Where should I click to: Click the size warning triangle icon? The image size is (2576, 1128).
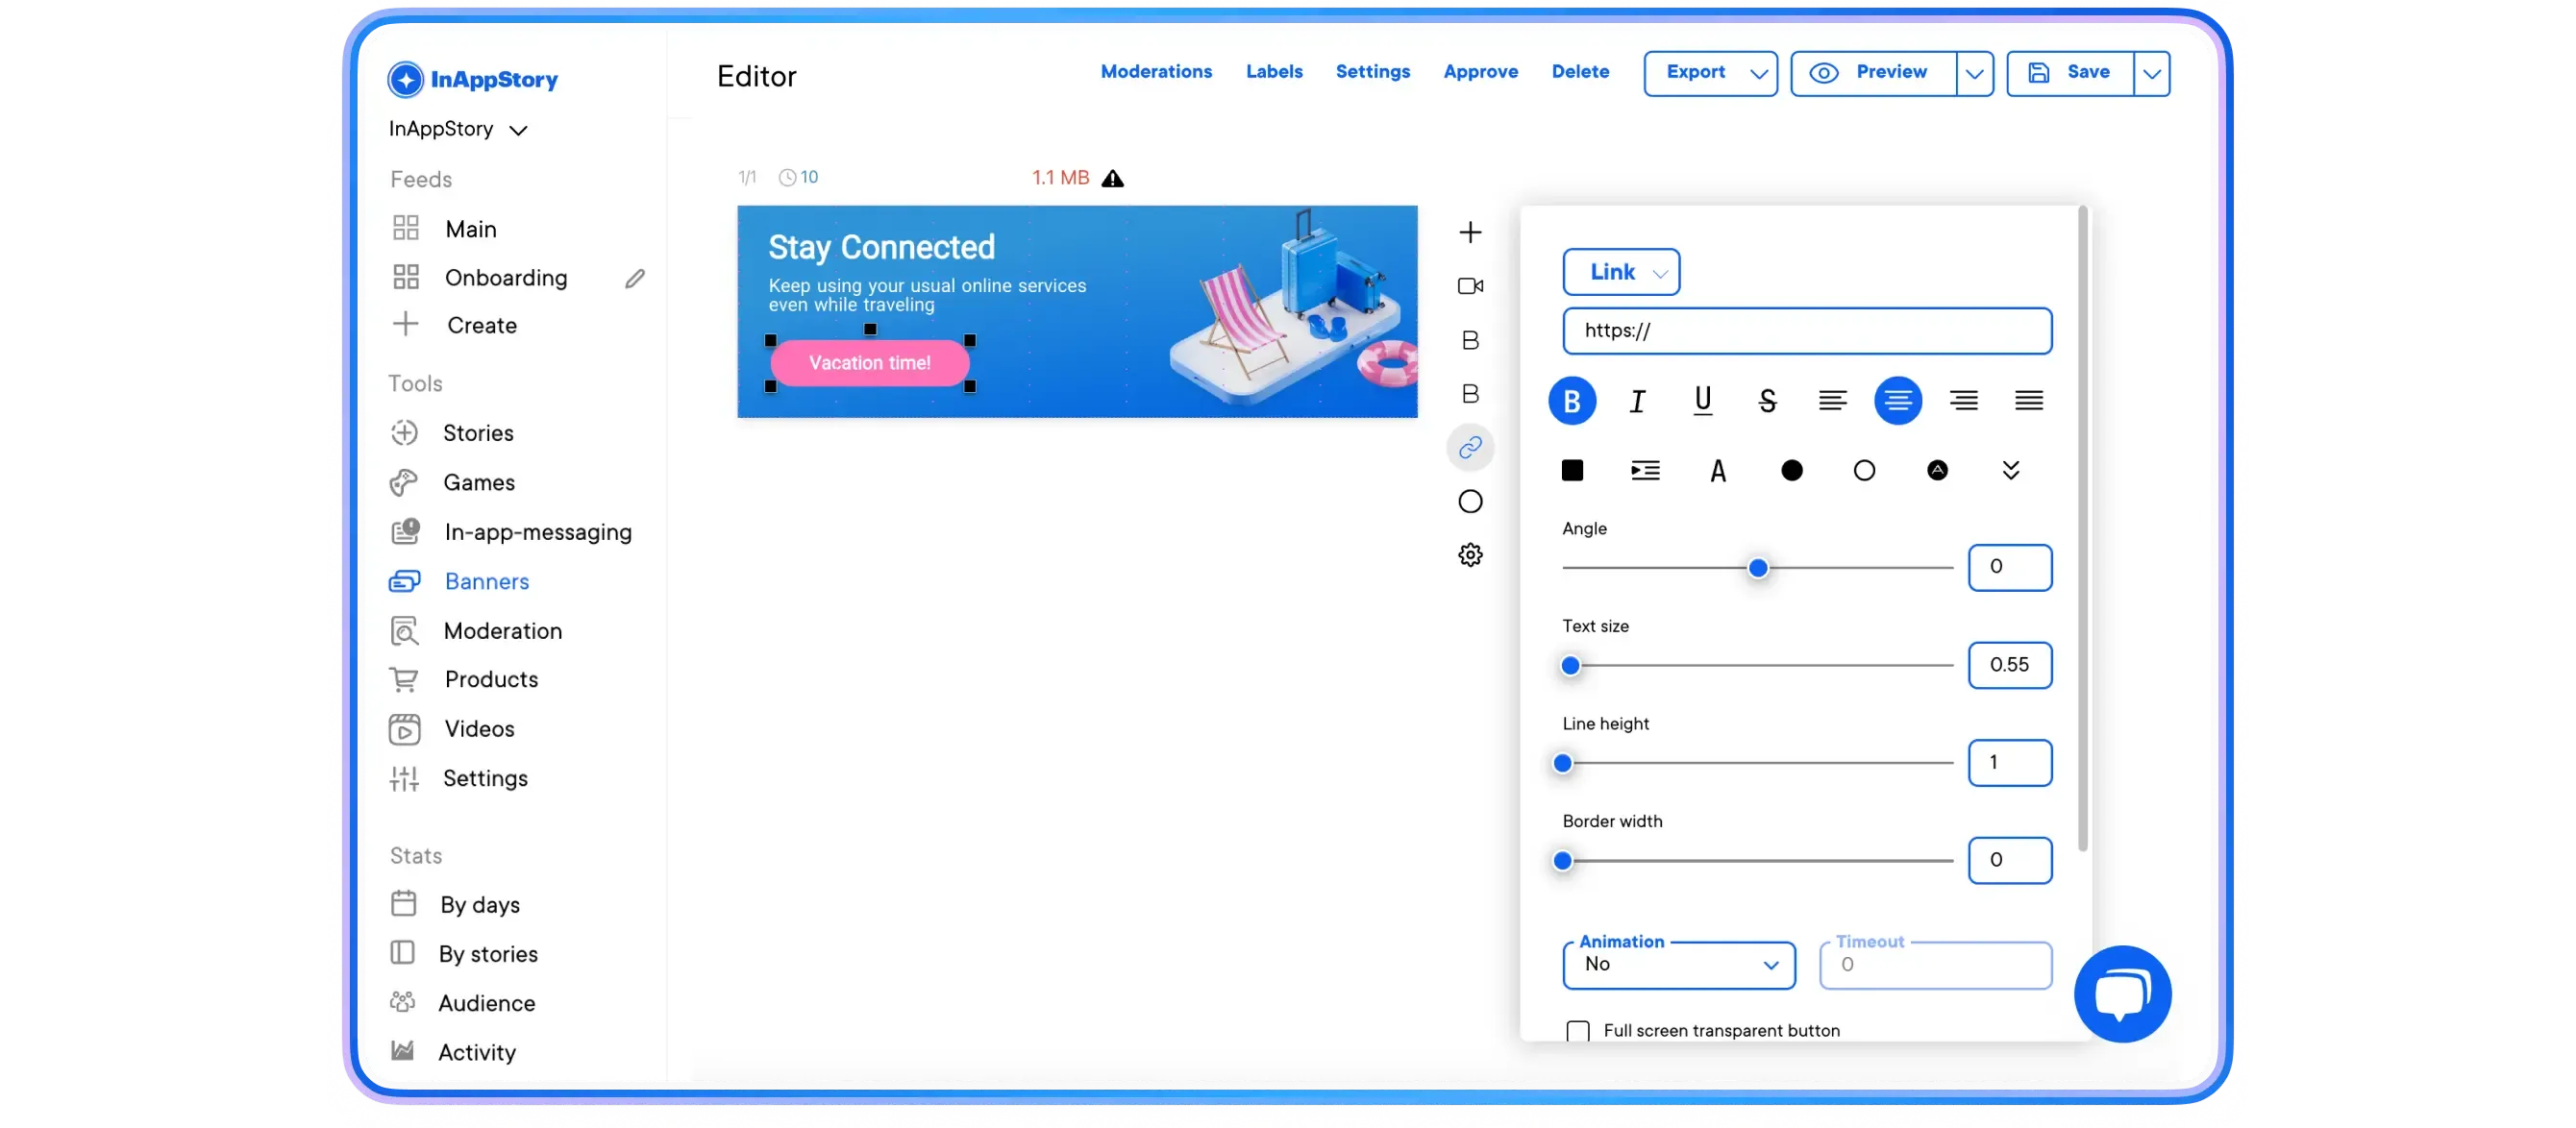(x=1112, y=178)
